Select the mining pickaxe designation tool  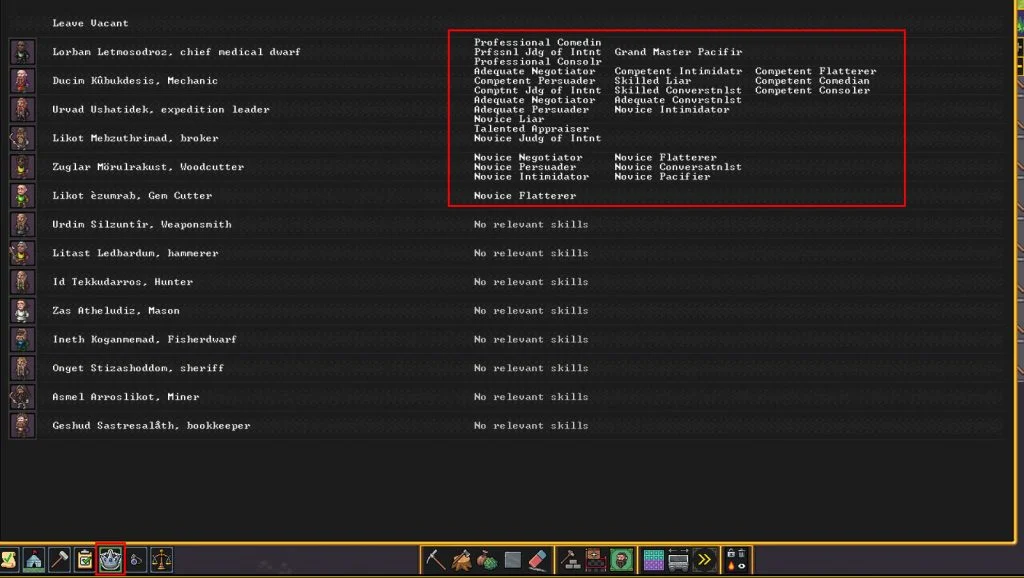coord(436,558)
